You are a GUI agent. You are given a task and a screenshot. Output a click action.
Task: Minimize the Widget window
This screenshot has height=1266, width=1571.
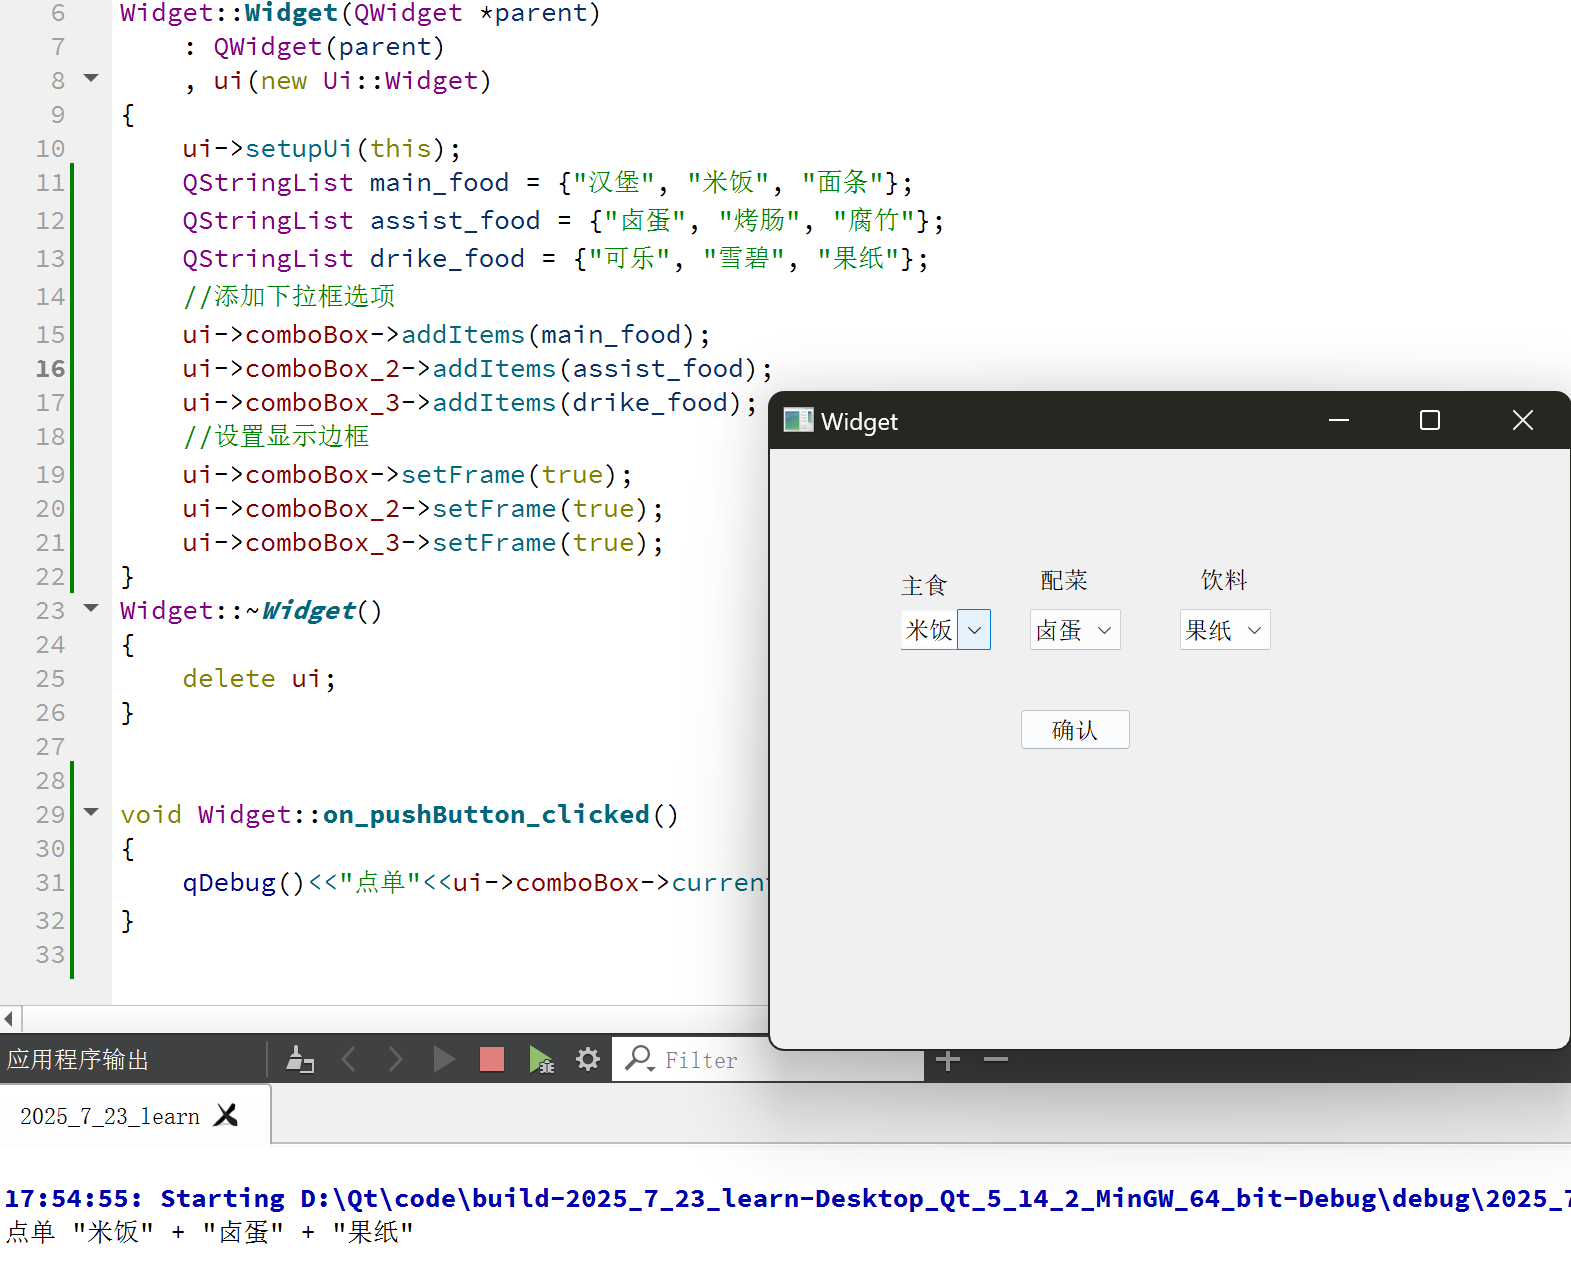[x=1339, y=420]
